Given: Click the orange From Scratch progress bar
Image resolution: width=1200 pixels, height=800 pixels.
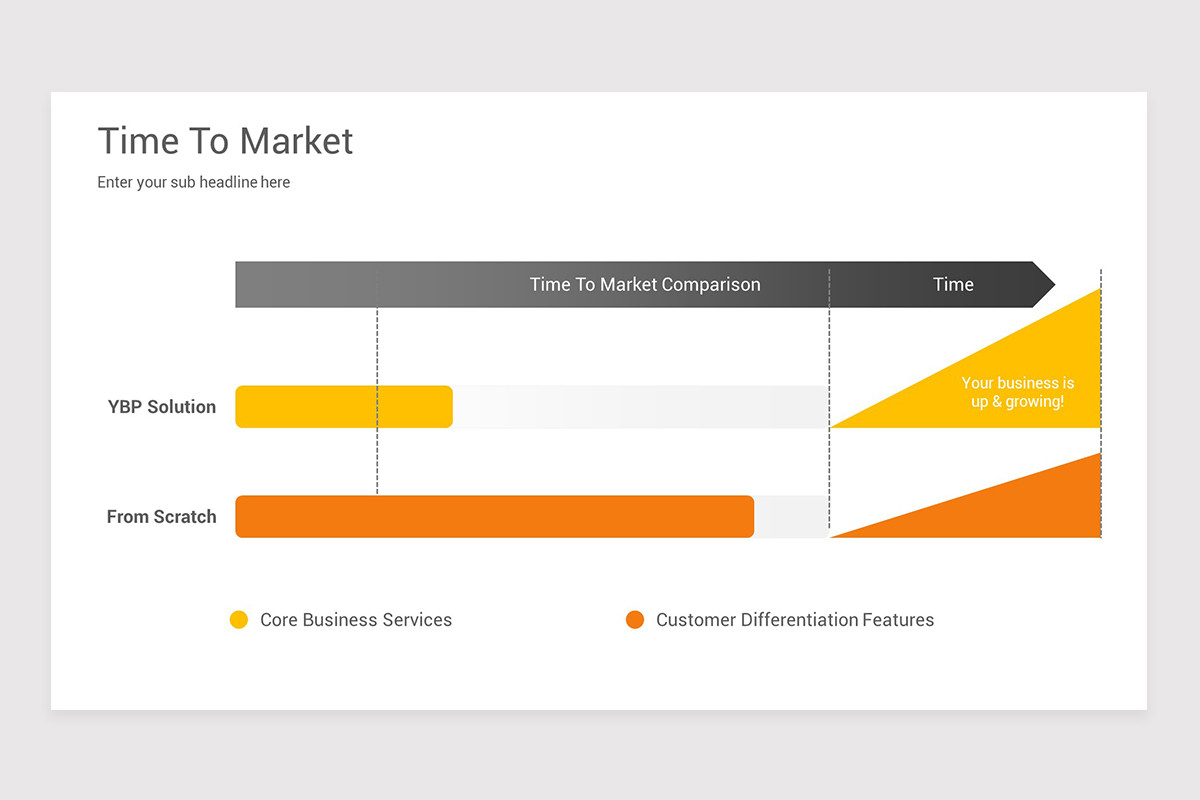Looking at the screenshot, I should click(495, 517).
